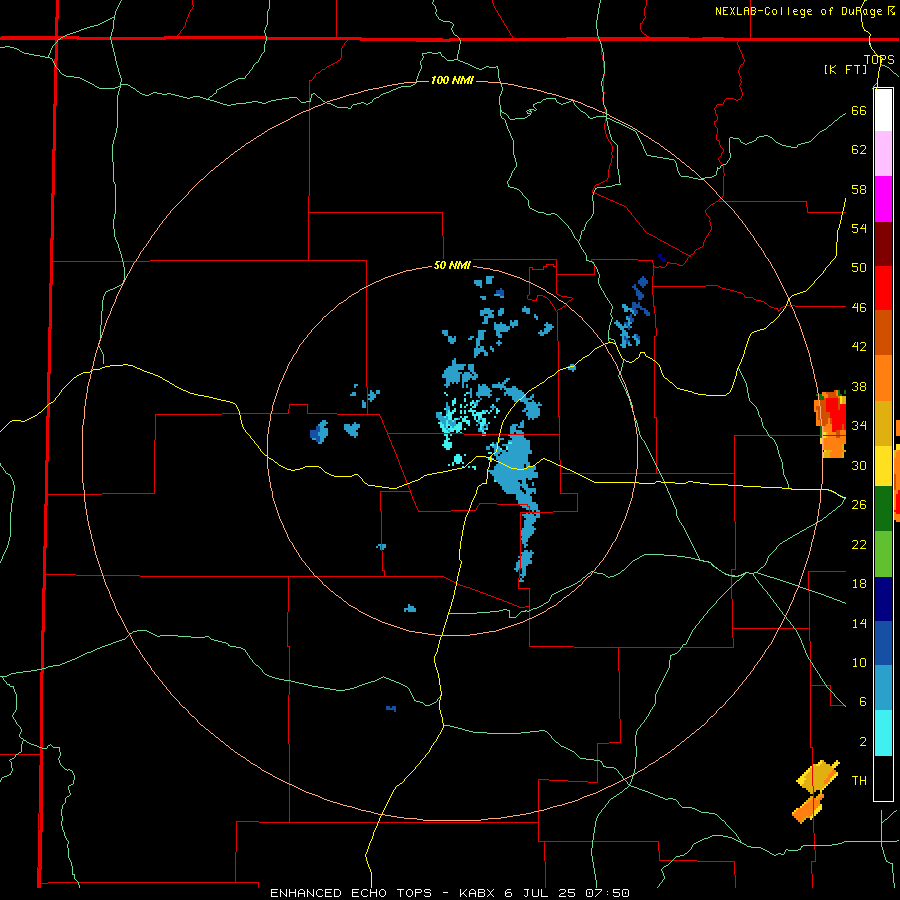The width and height of the screenshot is (900, 900).
Task: Click the '07:50' timestamp in the caption
Action: coord(608,893)
